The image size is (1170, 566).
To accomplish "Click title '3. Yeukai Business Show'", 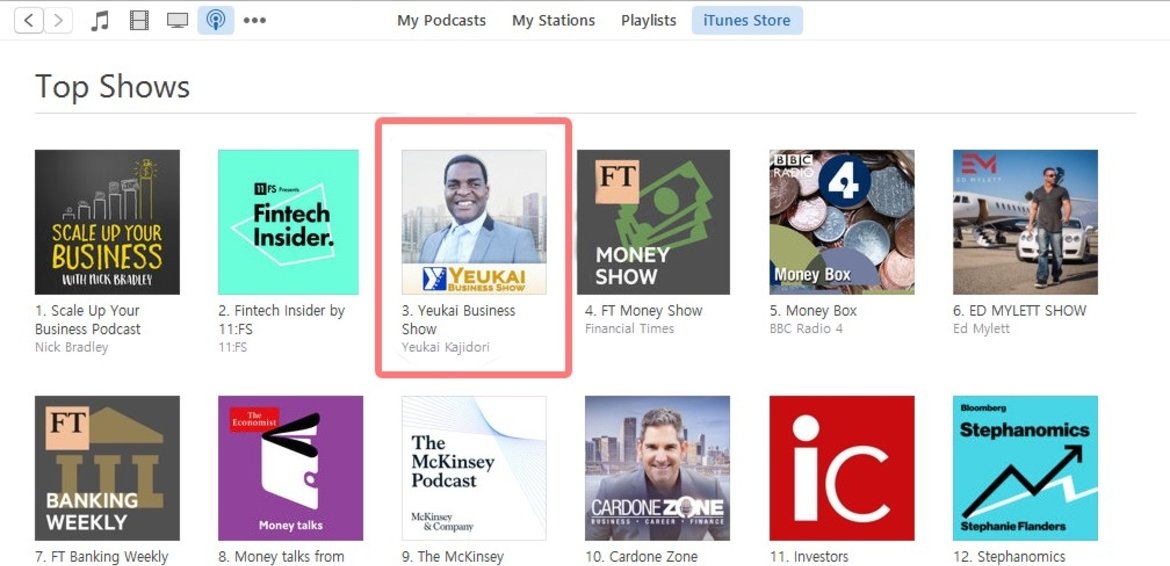I will (458, 320).
